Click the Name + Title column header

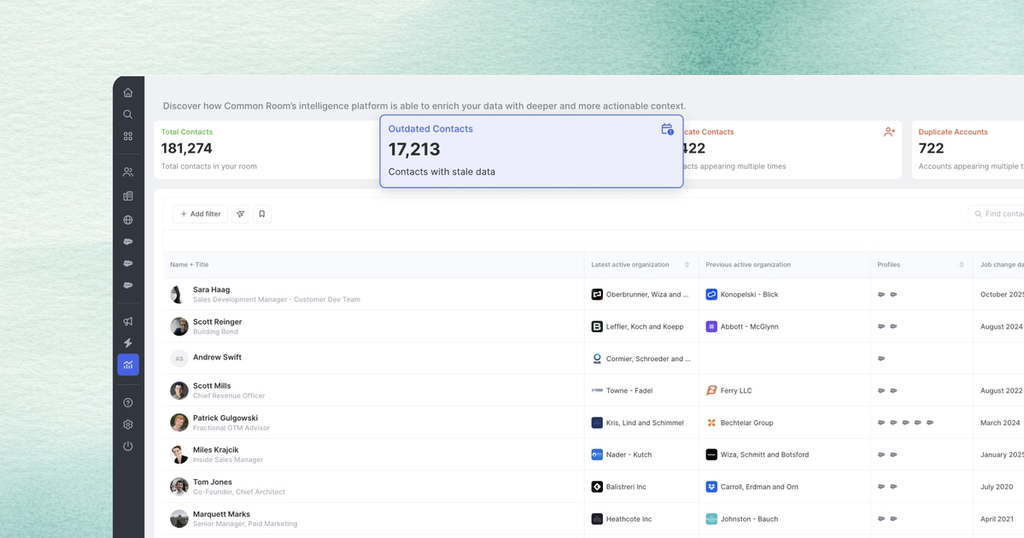click(189, 265)
